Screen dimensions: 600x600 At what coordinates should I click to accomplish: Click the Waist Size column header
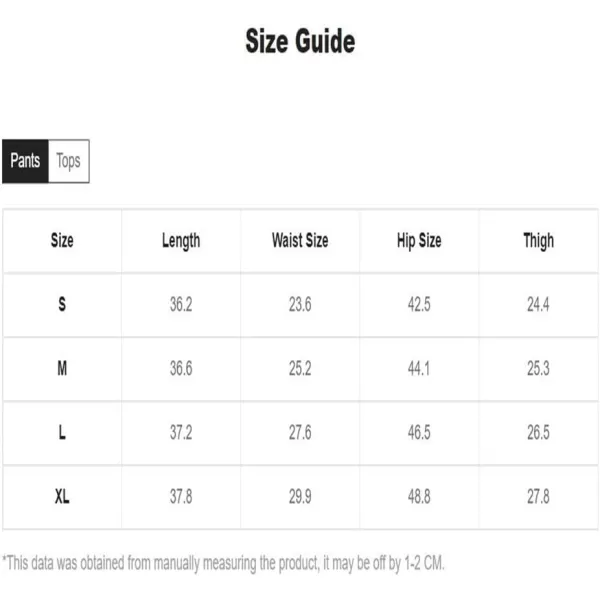(x=300, y=241)
